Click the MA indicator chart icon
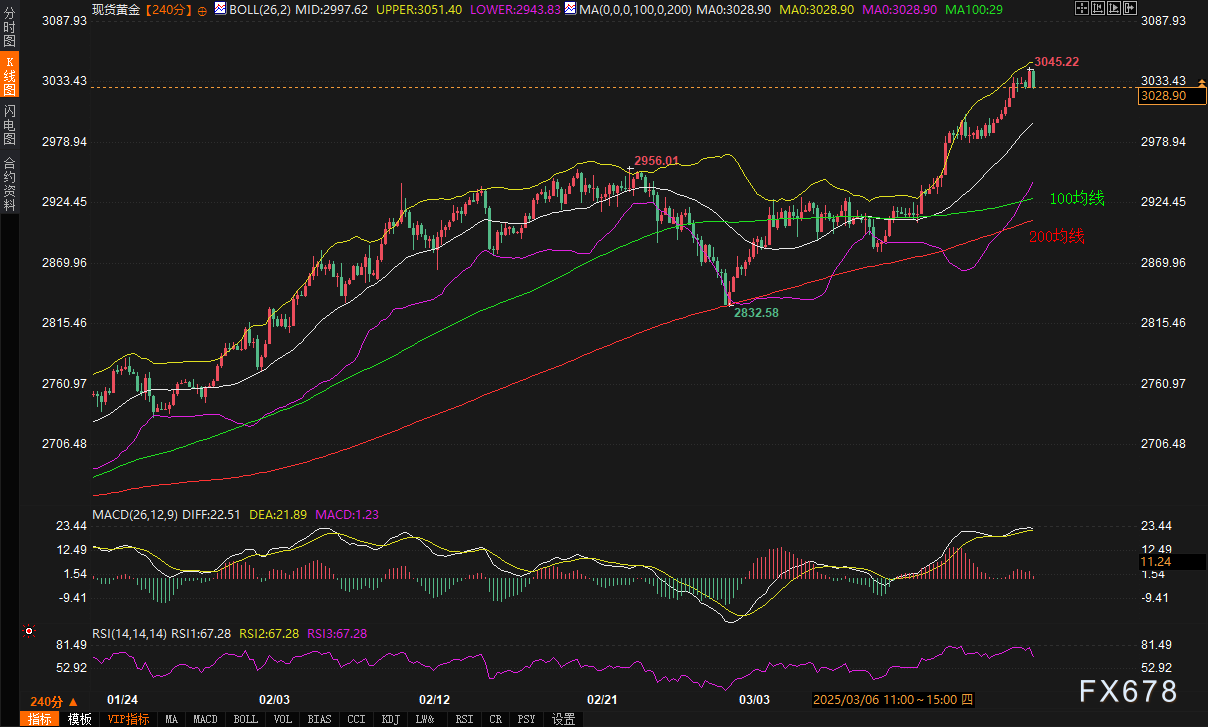Screen dimensions: 1208x727 569,9
